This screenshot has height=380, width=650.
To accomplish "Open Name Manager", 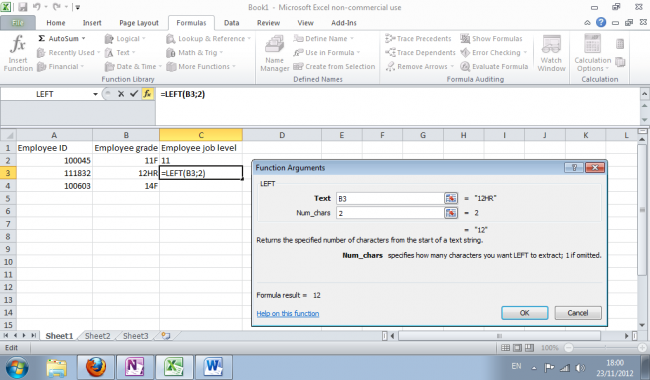I will 274,54.
